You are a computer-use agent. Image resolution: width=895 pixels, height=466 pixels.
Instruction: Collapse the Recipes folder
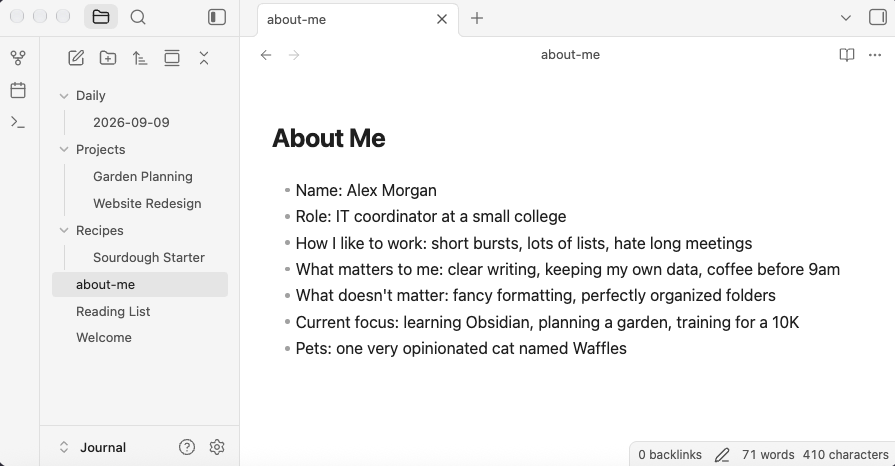tap(64, 231)
